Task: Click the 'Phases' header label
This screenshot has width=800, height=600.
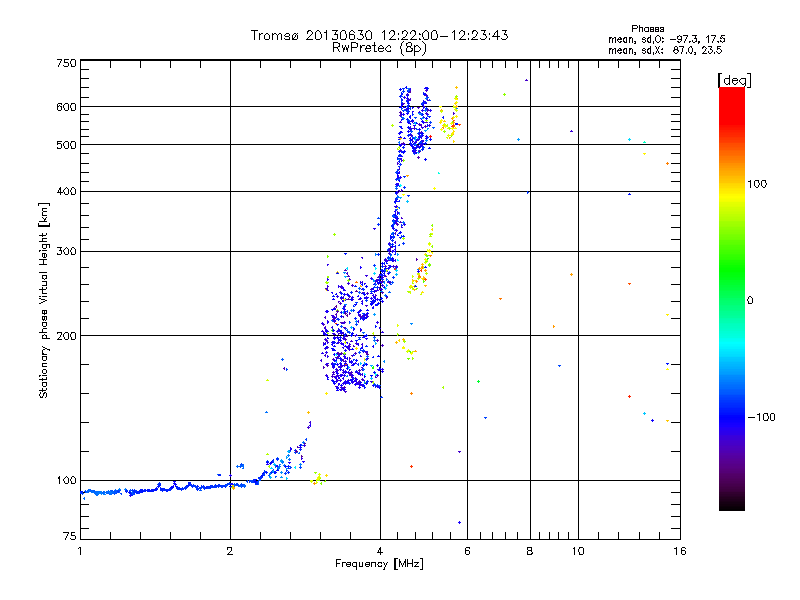Action: 647,29
